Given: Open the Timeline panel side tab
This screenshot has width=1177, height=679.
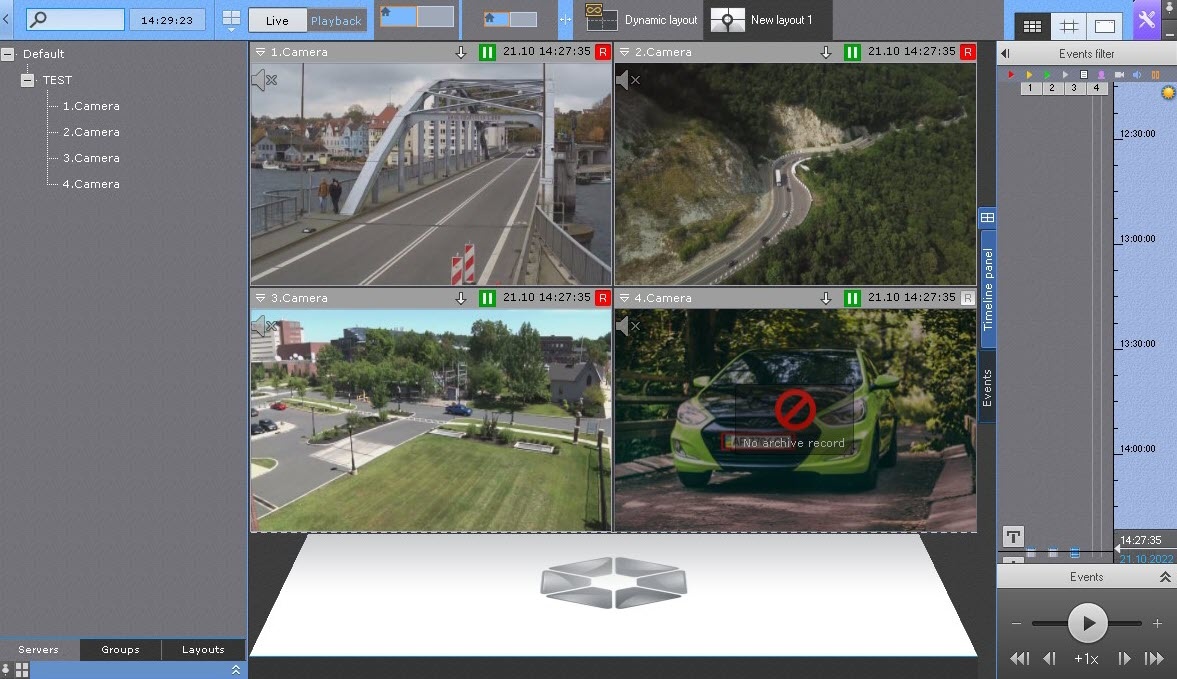Looking at the screenshot, I should pyautogui.click(x=987, y=288).
